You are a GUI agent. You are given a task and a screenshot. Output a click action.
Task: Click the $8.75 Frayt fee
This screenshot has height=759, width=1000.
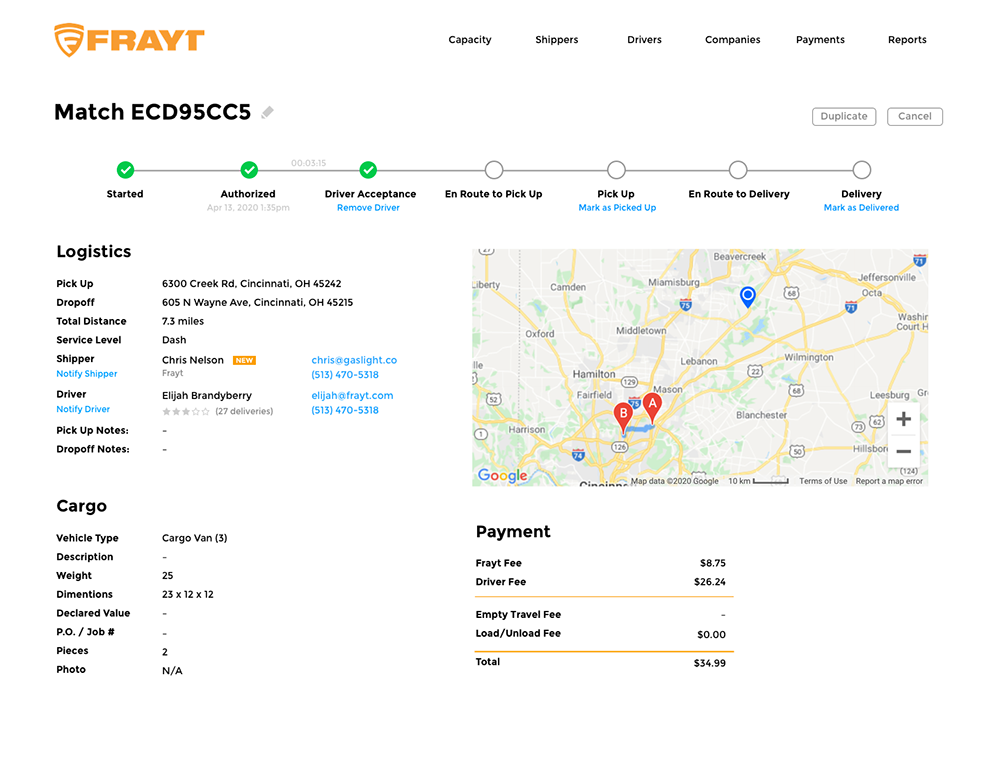pyautogui.click(x=713, y=563)
